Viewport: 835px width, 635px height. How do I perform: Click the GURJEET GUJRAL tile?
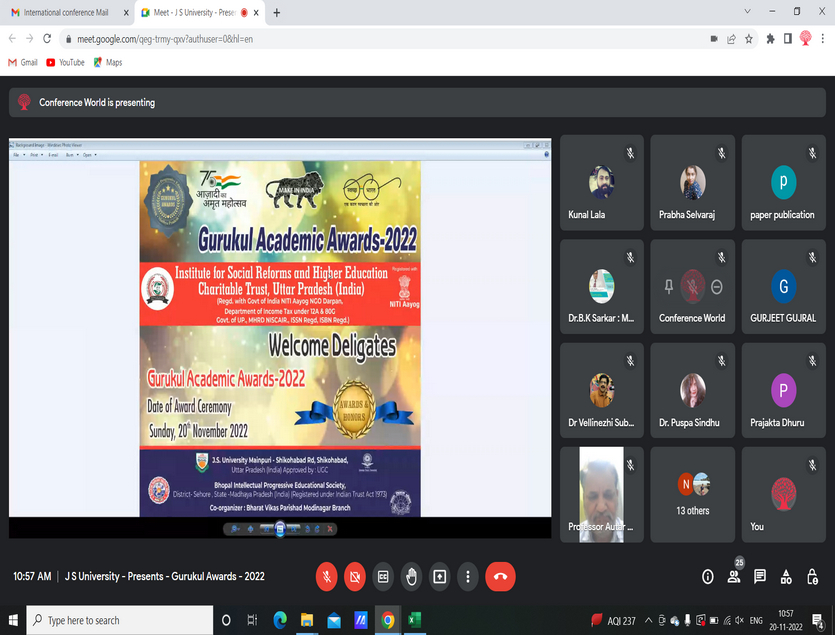tap(783, 287)
